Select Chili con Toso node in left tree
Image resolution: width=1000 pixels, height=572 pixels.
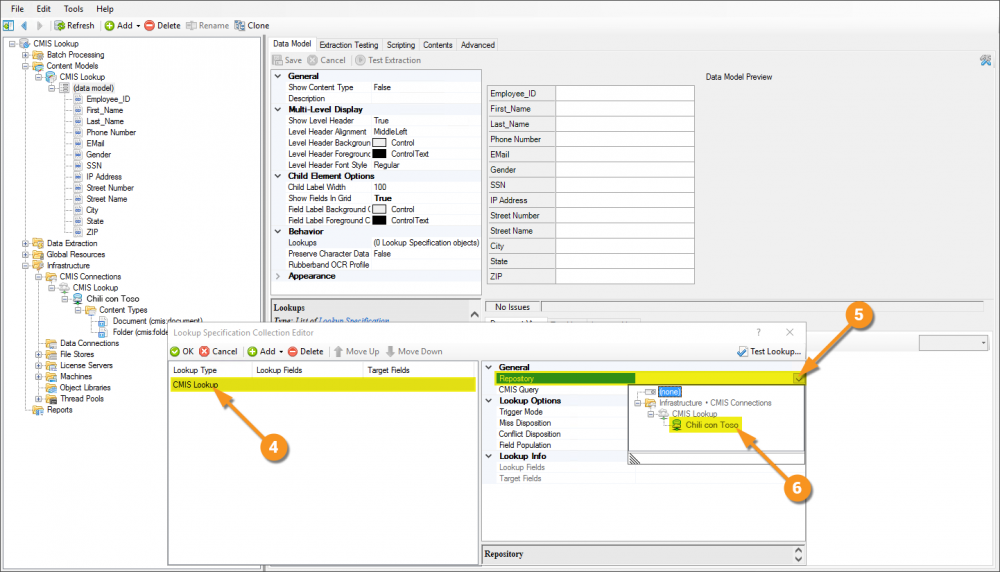pos(112,298)
